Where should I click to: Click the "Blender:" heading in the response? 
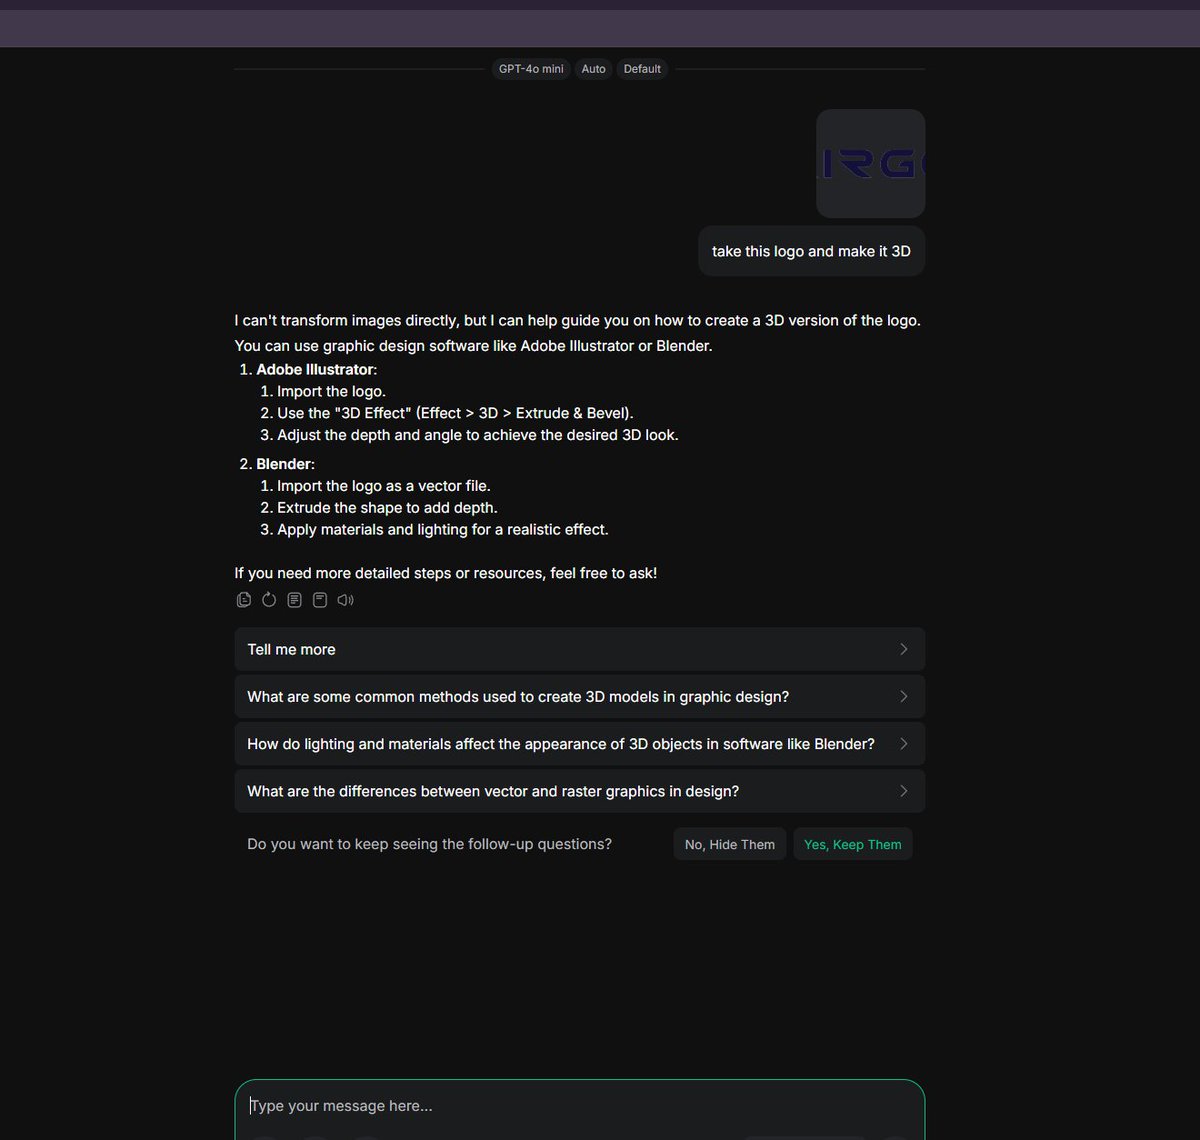(285, 464)
